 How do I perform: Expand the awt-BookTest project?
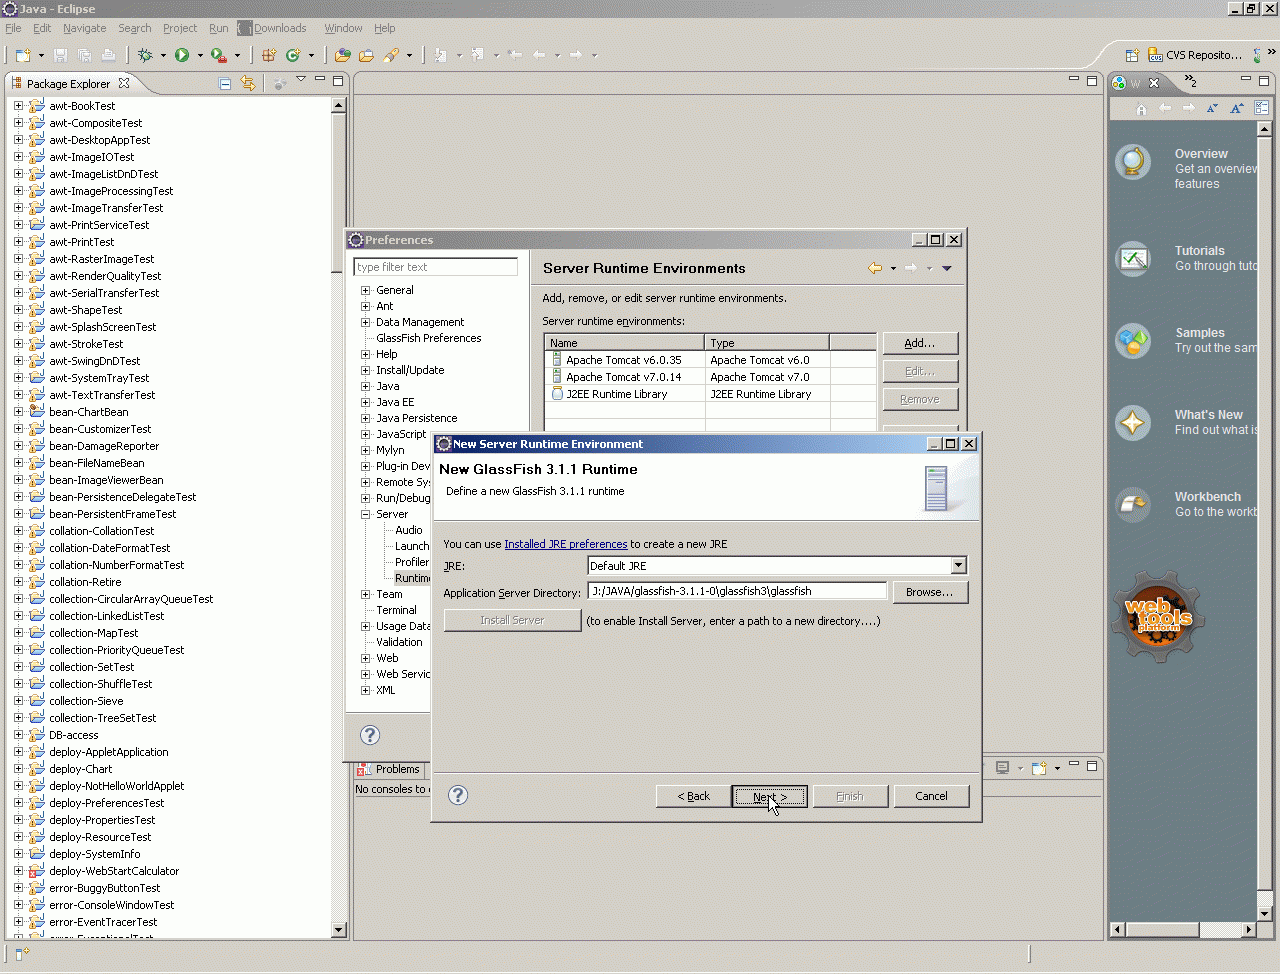[x=18, y=105]
